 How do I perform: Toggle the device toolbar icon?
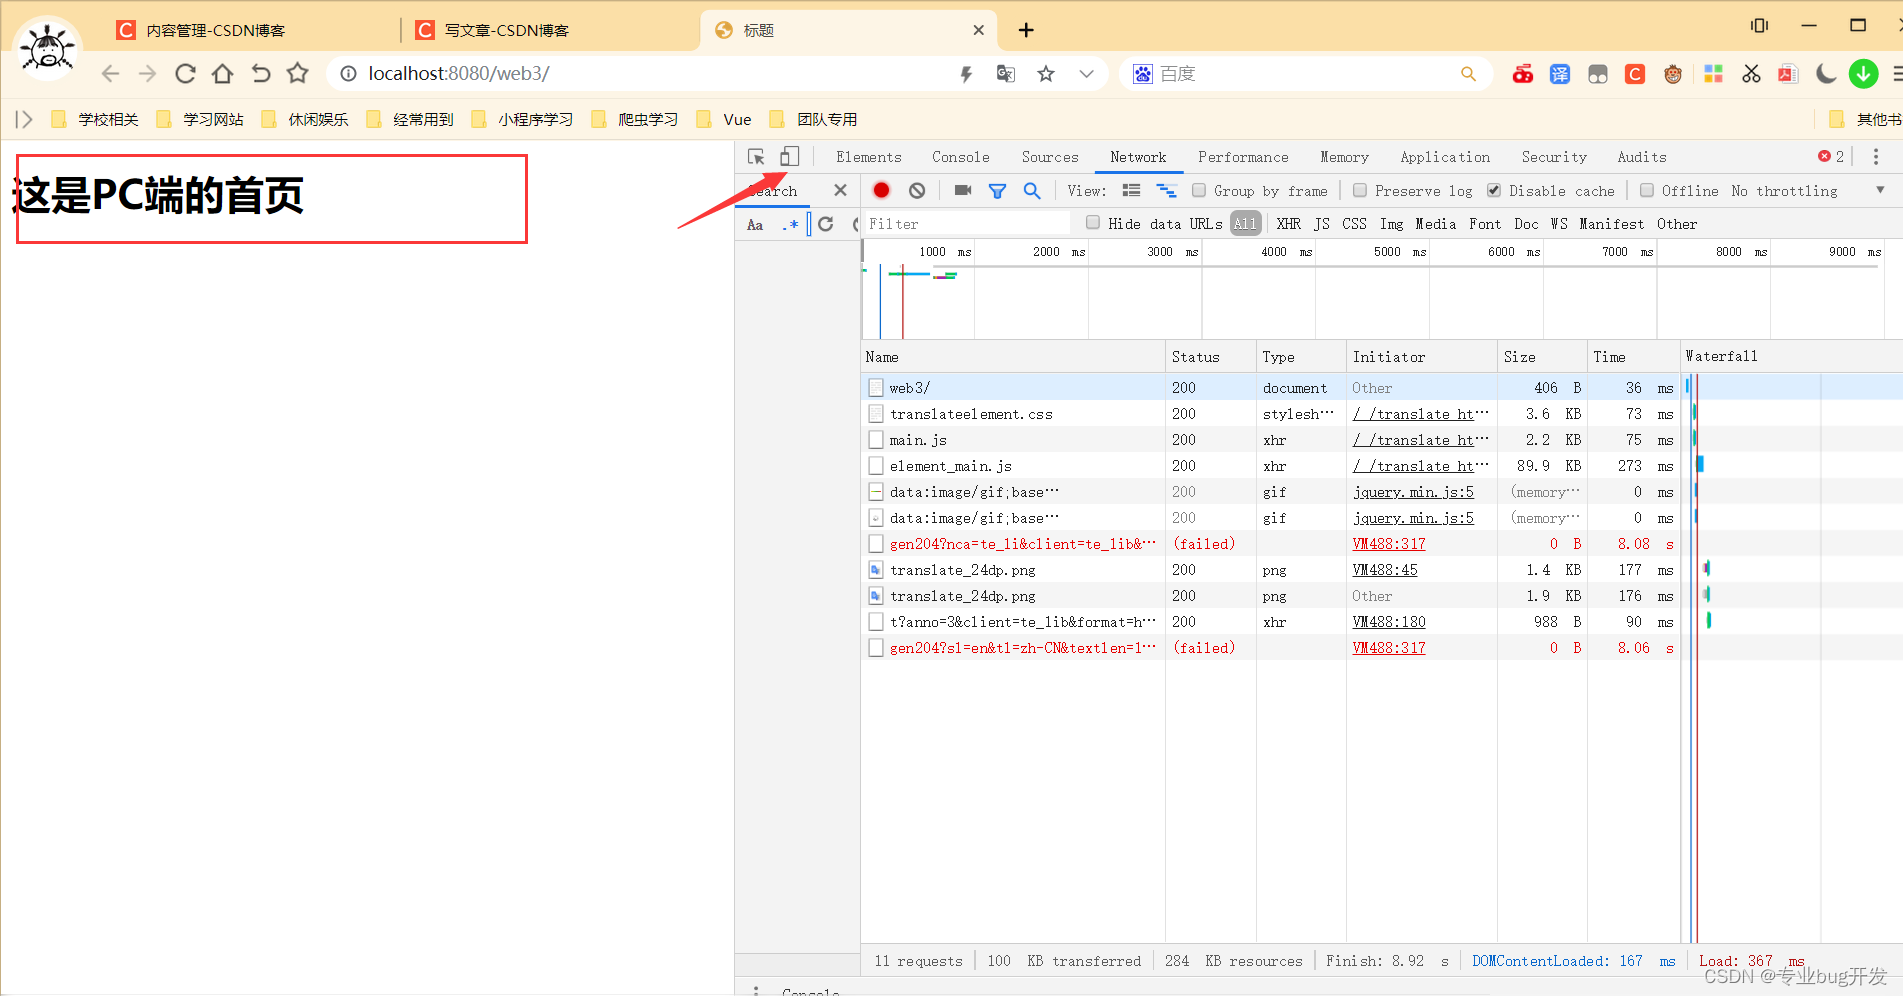click(790, 156)
